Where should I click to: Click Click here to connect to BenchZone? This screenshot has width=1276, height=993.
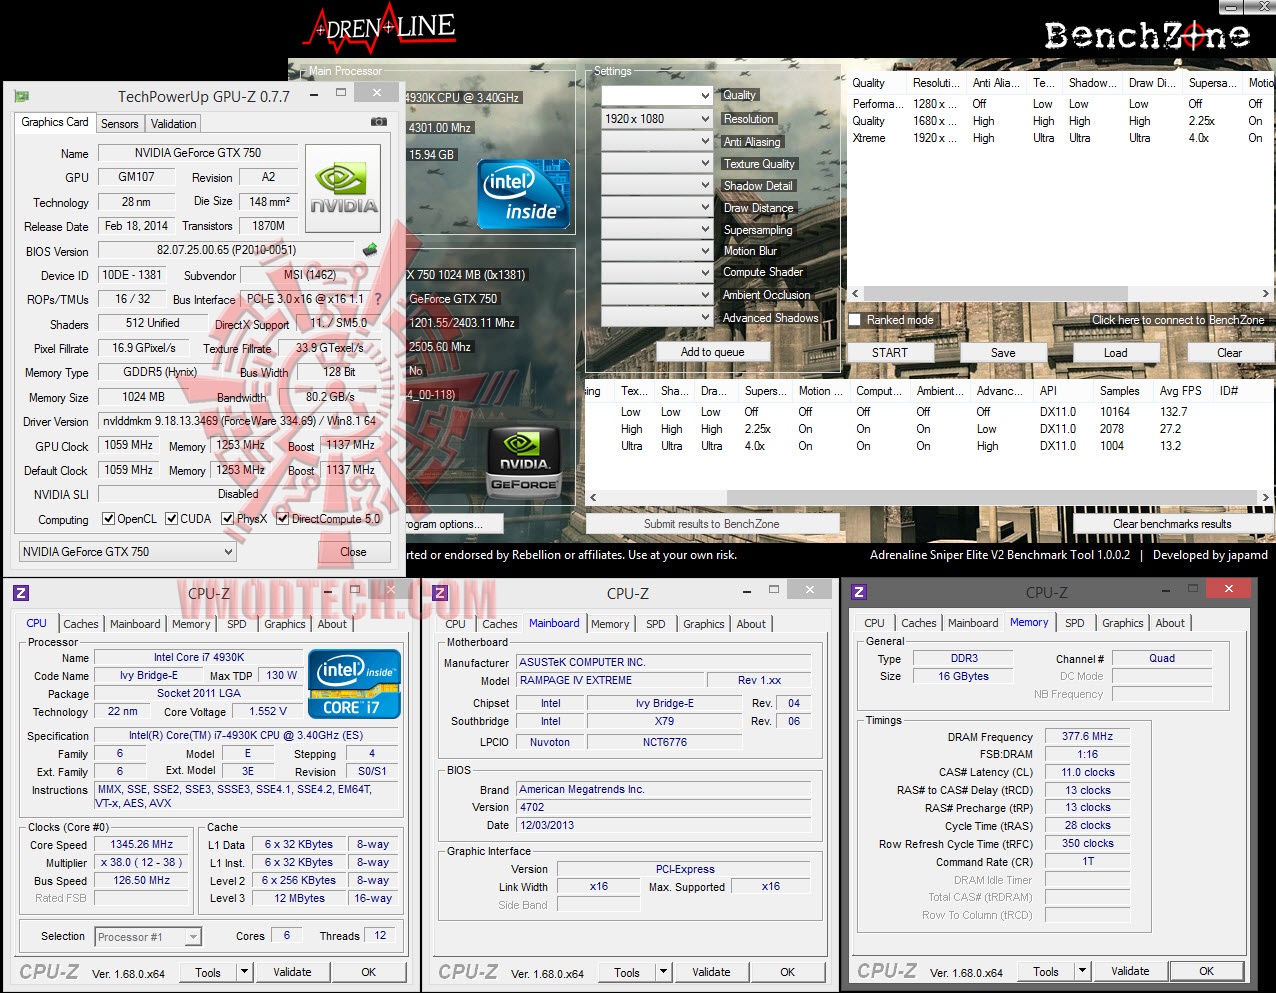tap(1178, 320)
